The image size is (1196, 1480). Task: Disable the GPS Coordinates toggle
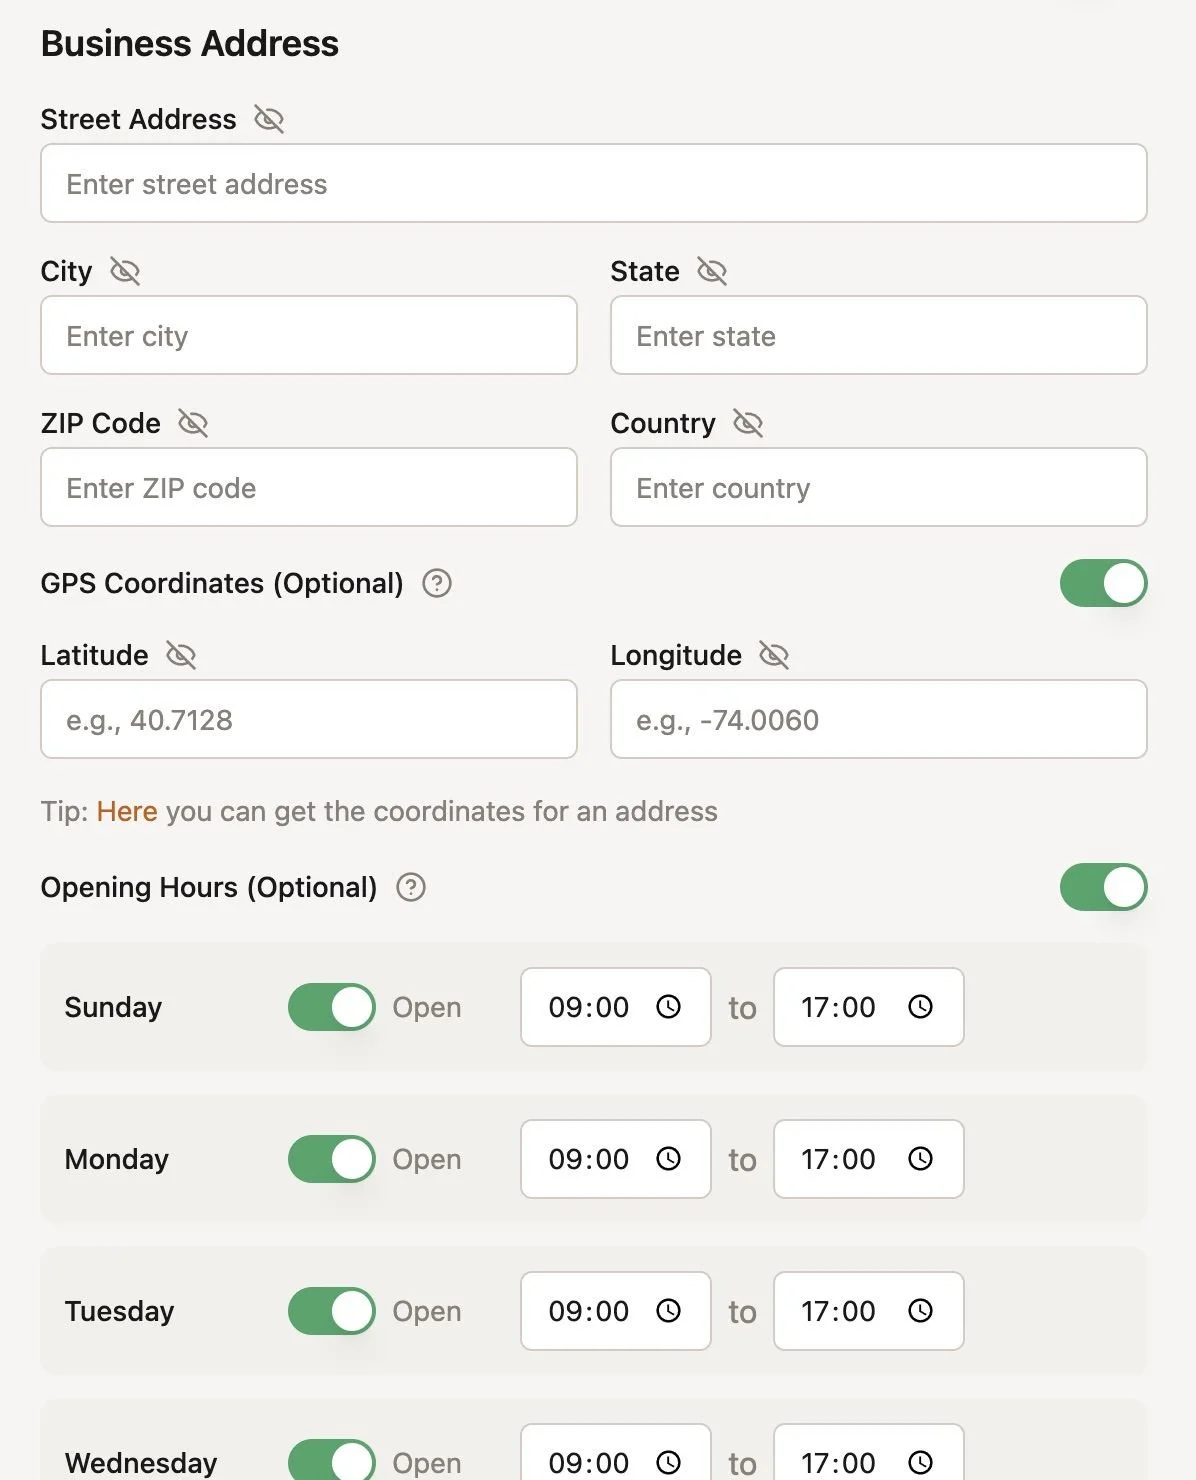(x=1103, y=584)
